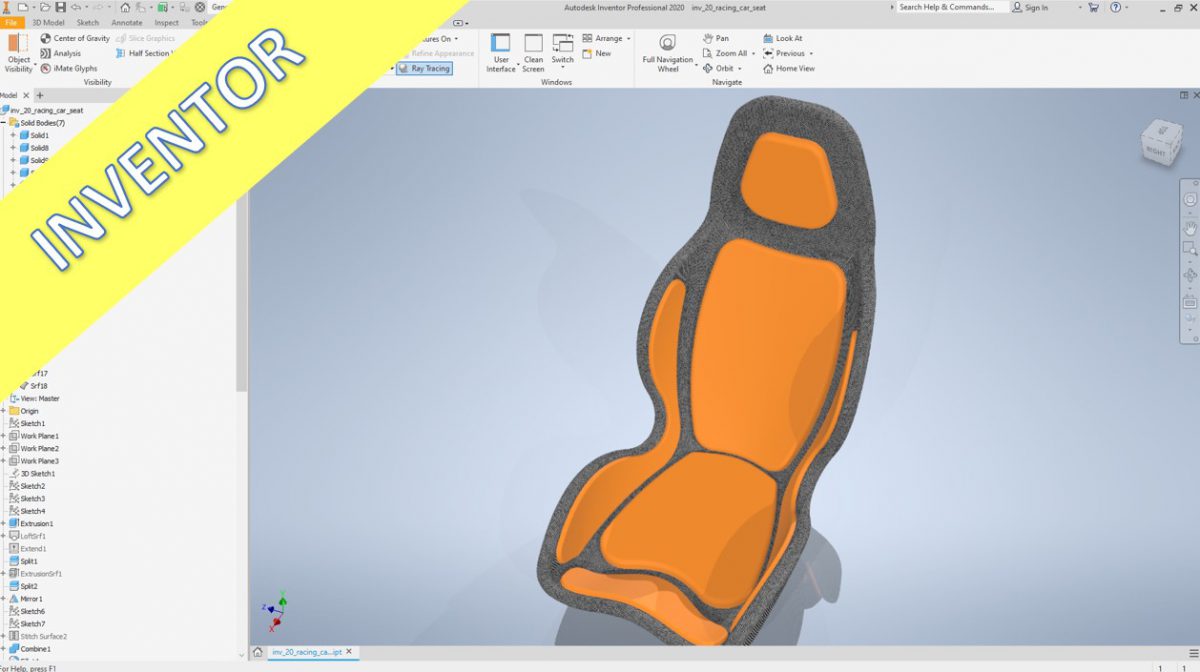Viewport: 1200px width, 672px height.
Task: Activate the Look At tool
Action: coord(787,38)
